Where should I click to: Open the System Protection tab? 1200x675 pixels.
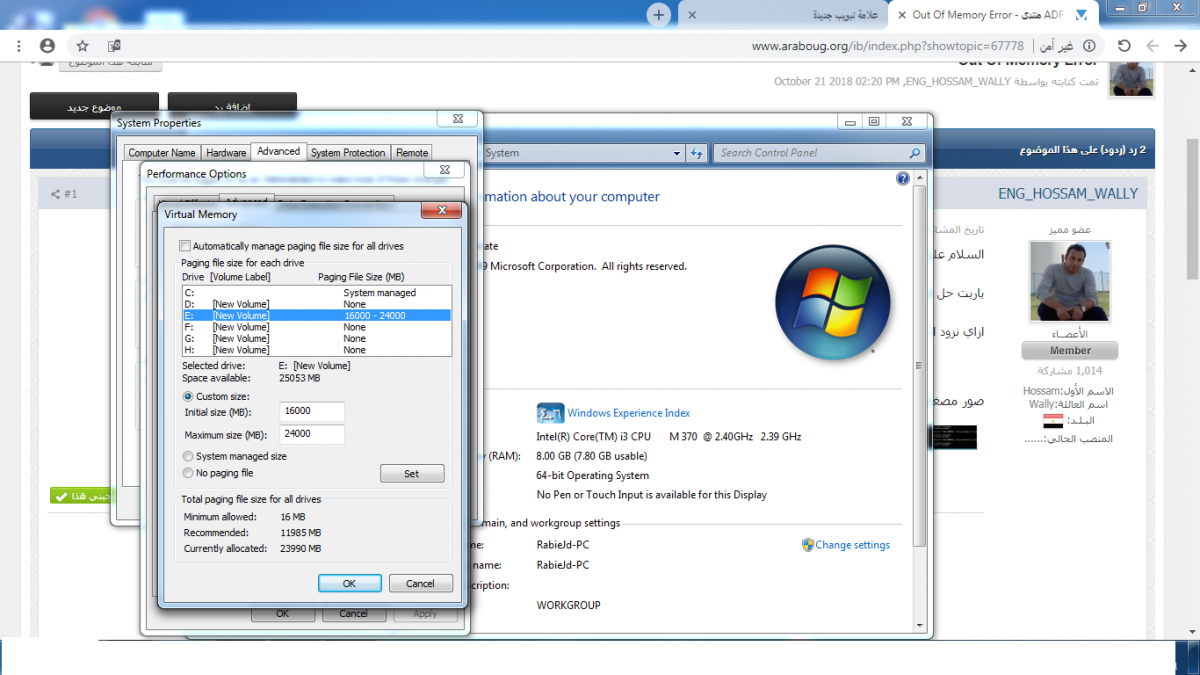coord(347,153)
